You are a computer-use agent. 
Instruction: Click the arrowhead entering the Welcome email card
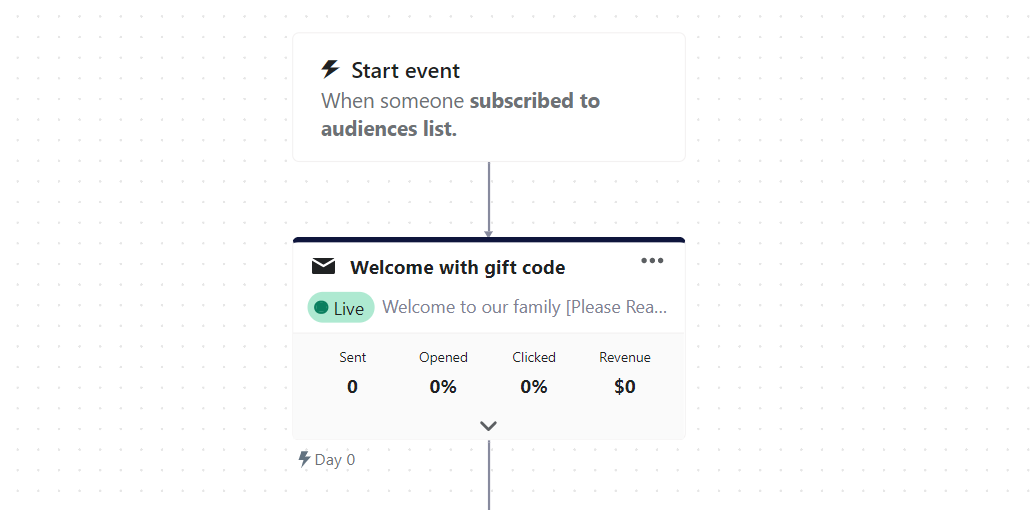[489, 233]
